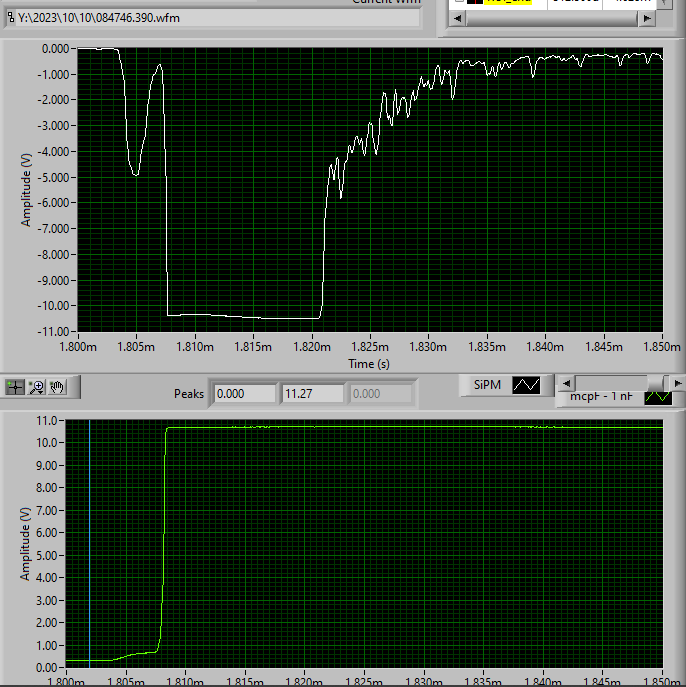Select the crosshair cursor tool in graph palette
The height and width of the screenshot is (687, 686).
[x=15, y=387]
